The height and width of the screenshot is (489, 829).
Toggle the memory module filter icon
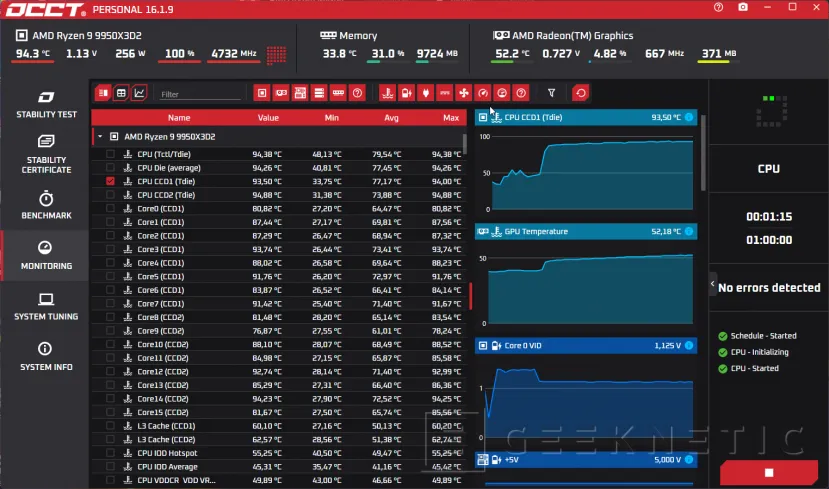click(338, 93)
